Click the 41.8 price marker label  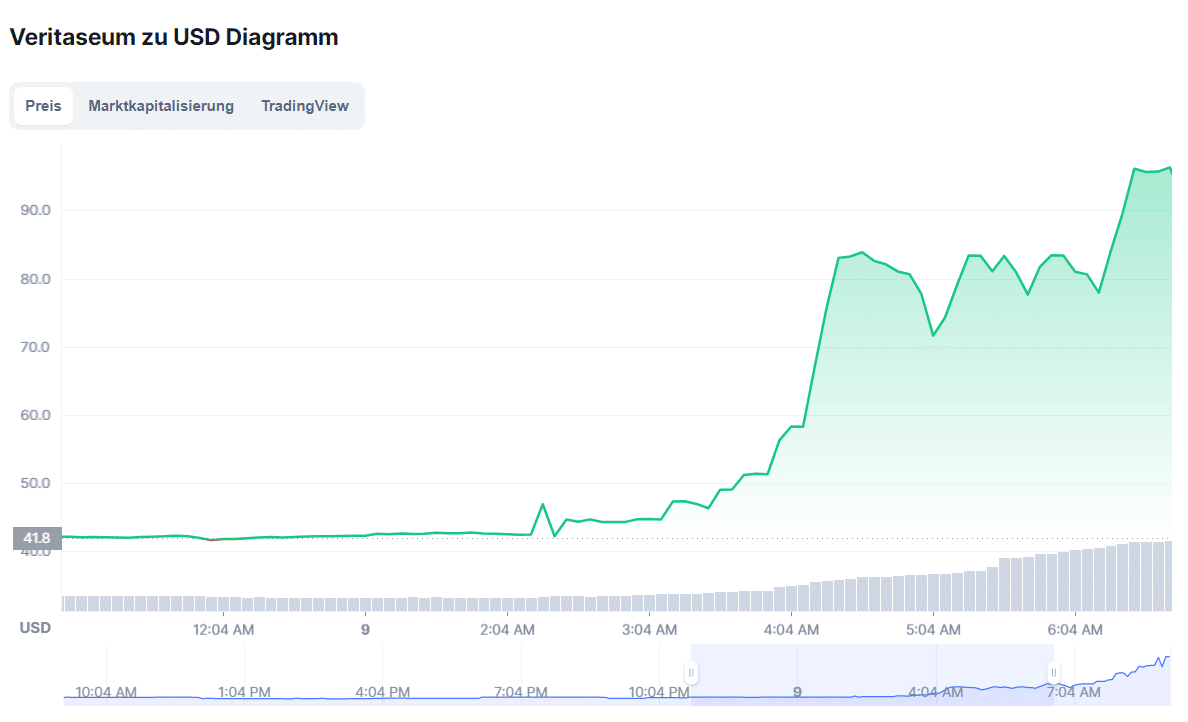pyautogui.click(x=37, y=539)
